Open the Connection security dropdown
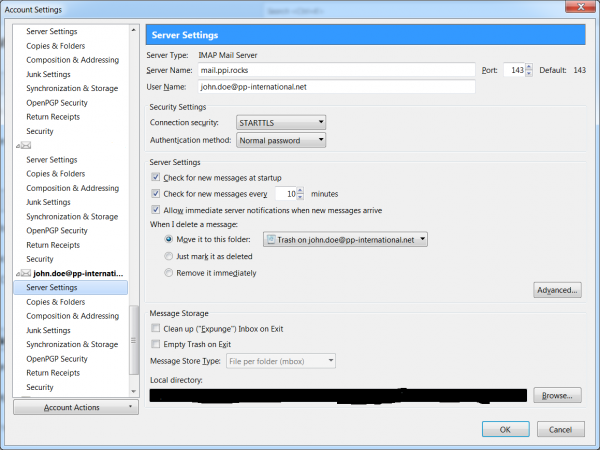This screenshot has width=600, height=450. point(280,122)
